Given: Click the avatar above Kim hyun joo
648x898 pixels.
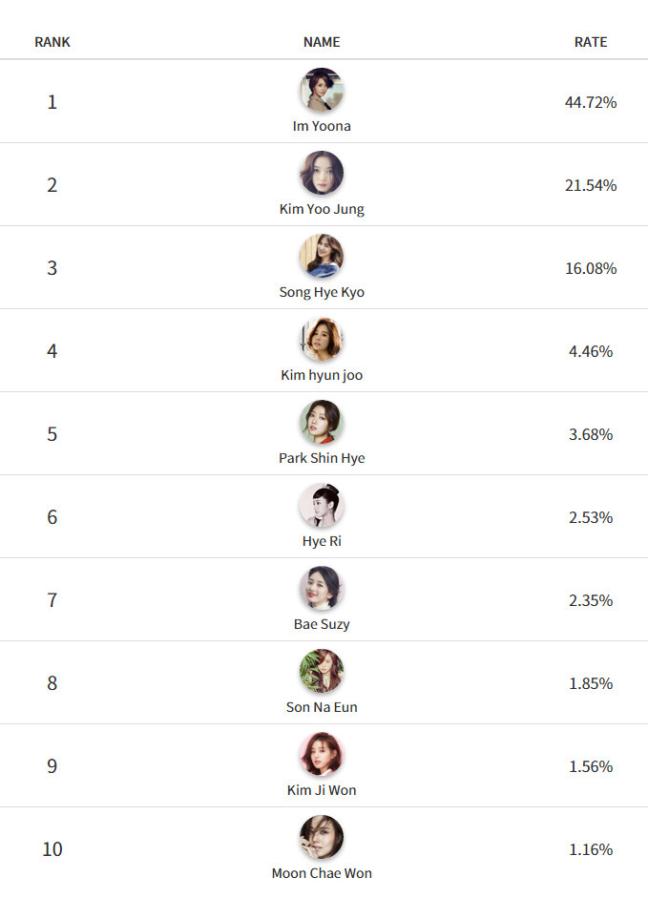Looking at the screenshot, I should (x=321, y=340).
